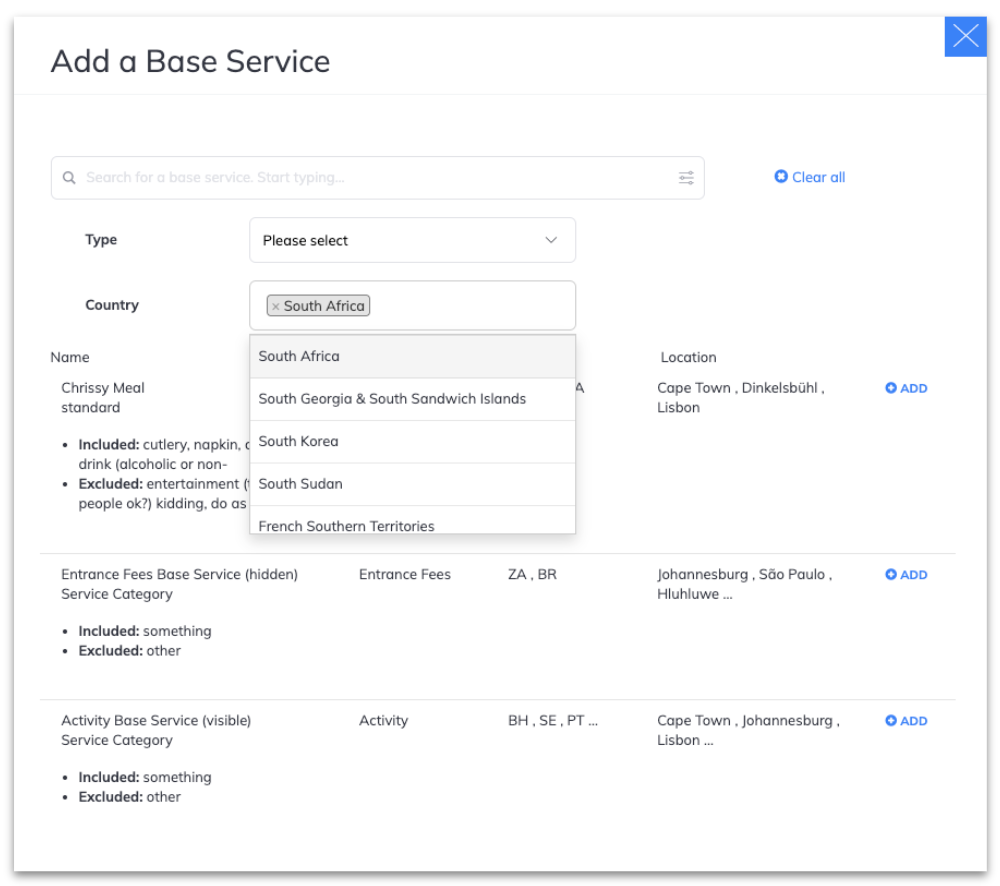Click the Location column header
1000x886 pixels.
pyautogui.click(x=688, y=357)
